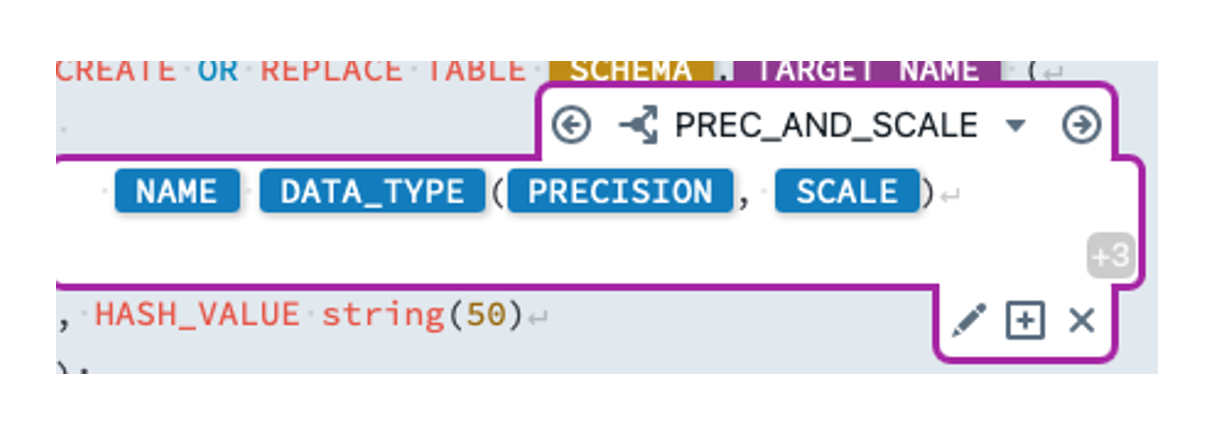Select the SCALE parameter token

coord(846,192)
